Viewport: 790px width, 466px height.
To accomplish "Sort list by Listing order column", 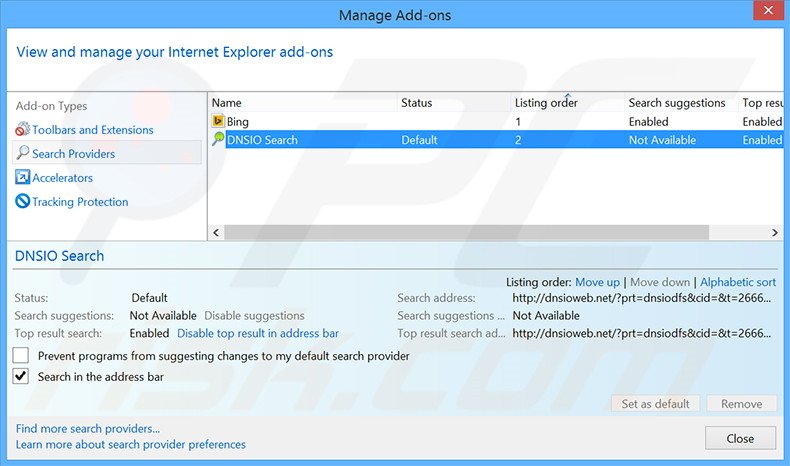I will pyautogui.click(x=546, y=103).
